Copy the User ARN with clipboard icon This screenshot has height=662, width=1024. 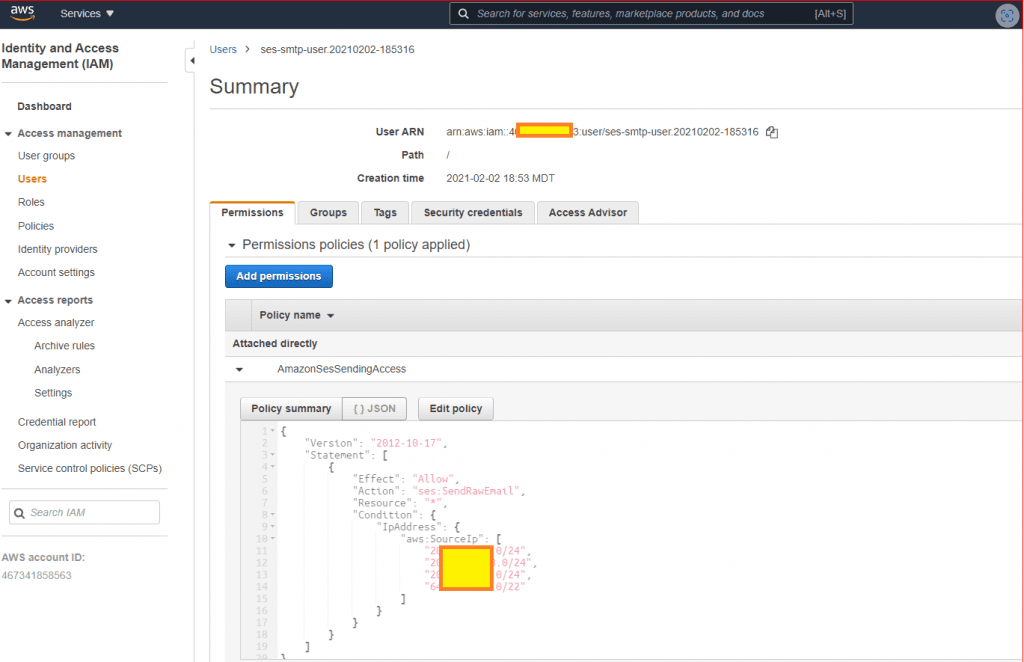tap(772, 132)
